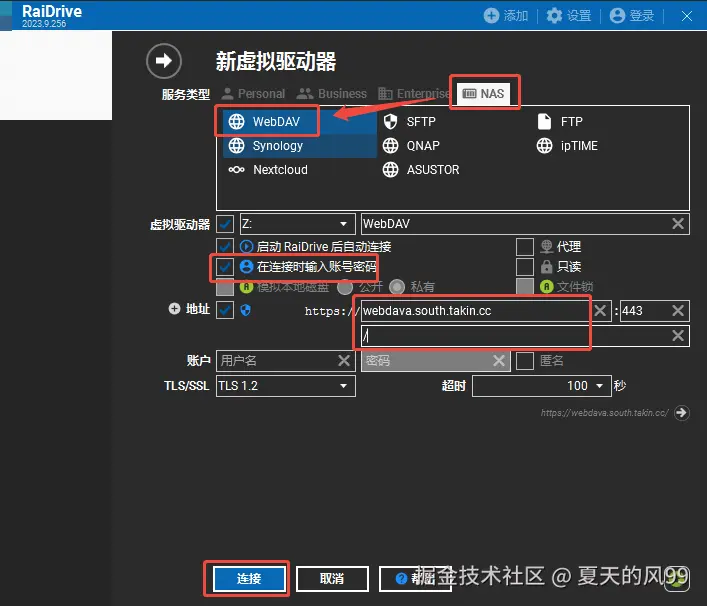Image resolution: width=707 pixels, height=606 pixels.
Task: Select the FTP service
Action: coord(560,122)
